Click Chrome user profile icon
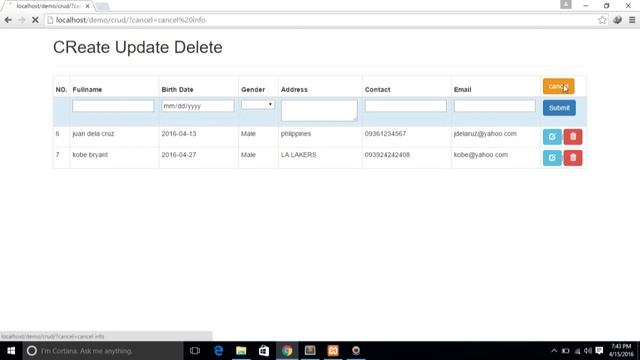 pos(566,4)
